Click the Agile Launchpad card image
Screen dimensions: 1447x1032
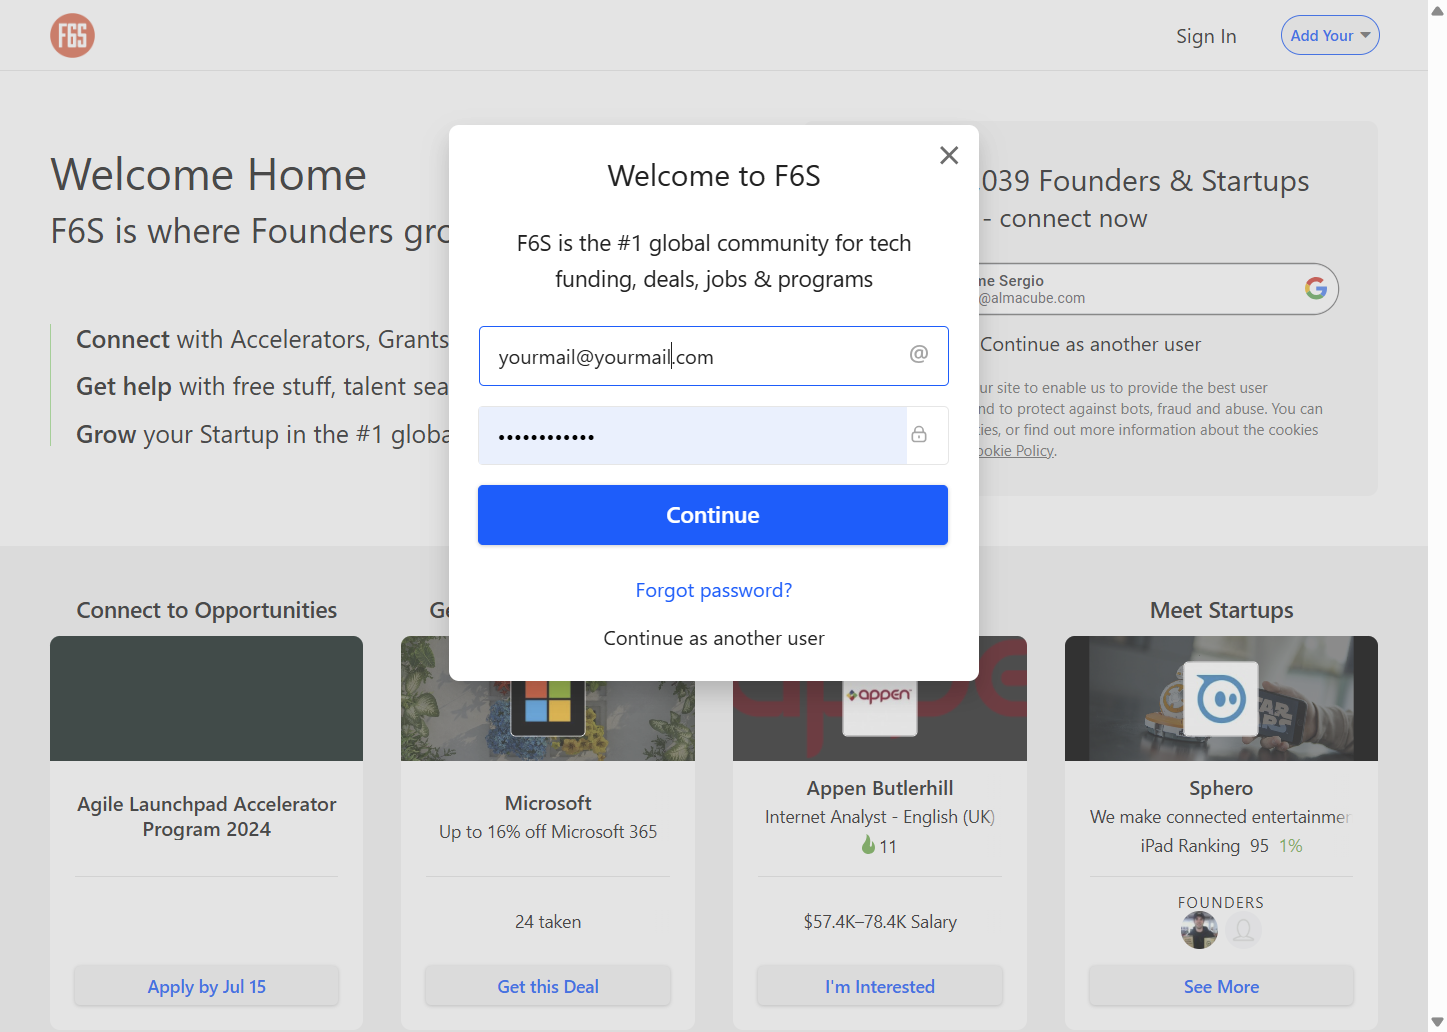[207, 698]
